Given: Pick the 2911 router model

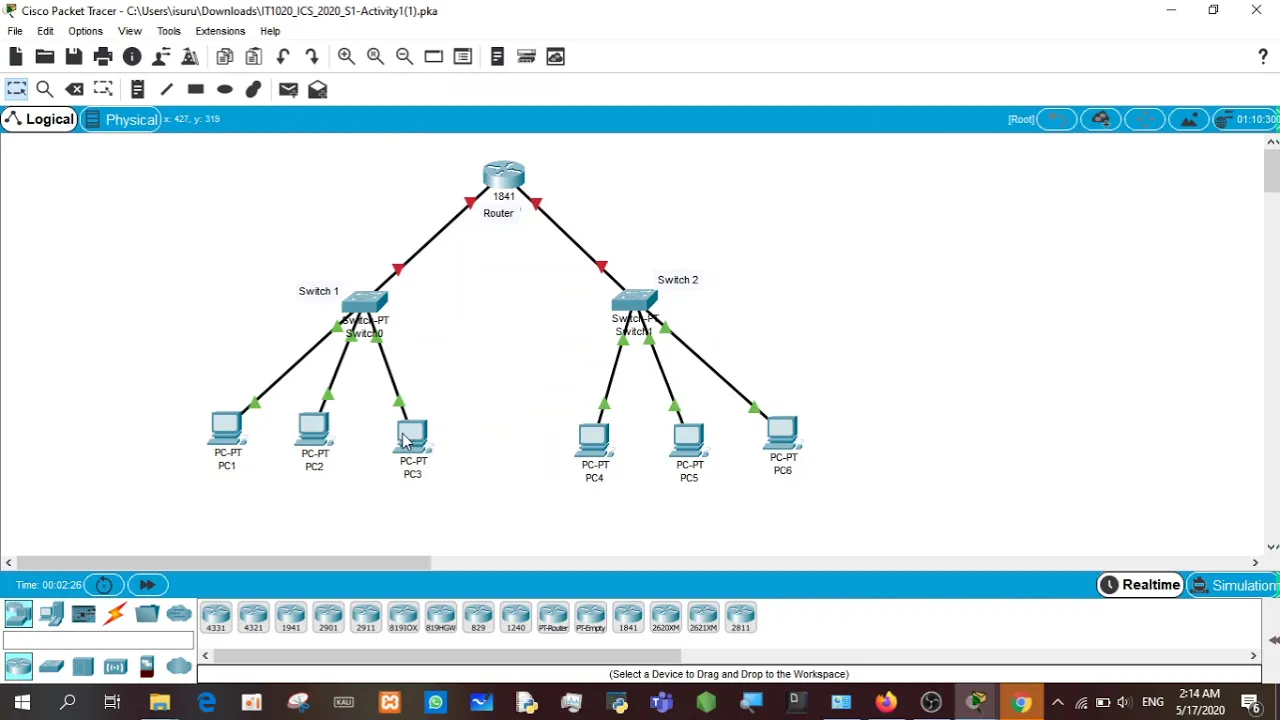Looking at the screenshot, I should point(366,618).
